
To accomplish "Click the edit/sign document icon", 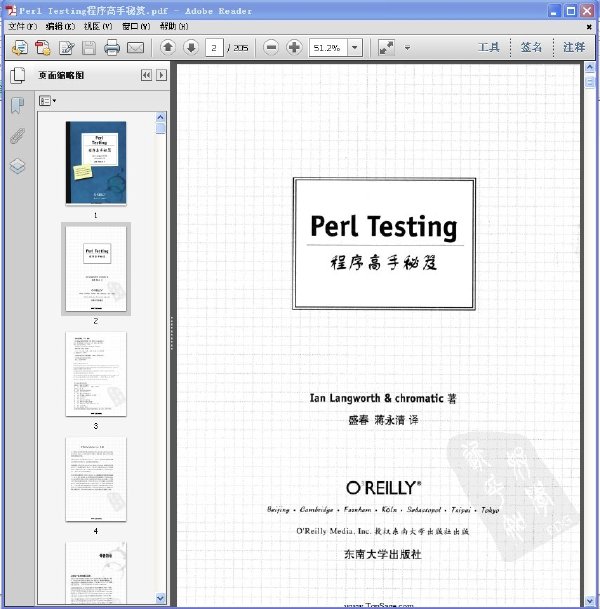I will (x=66, y=48).
